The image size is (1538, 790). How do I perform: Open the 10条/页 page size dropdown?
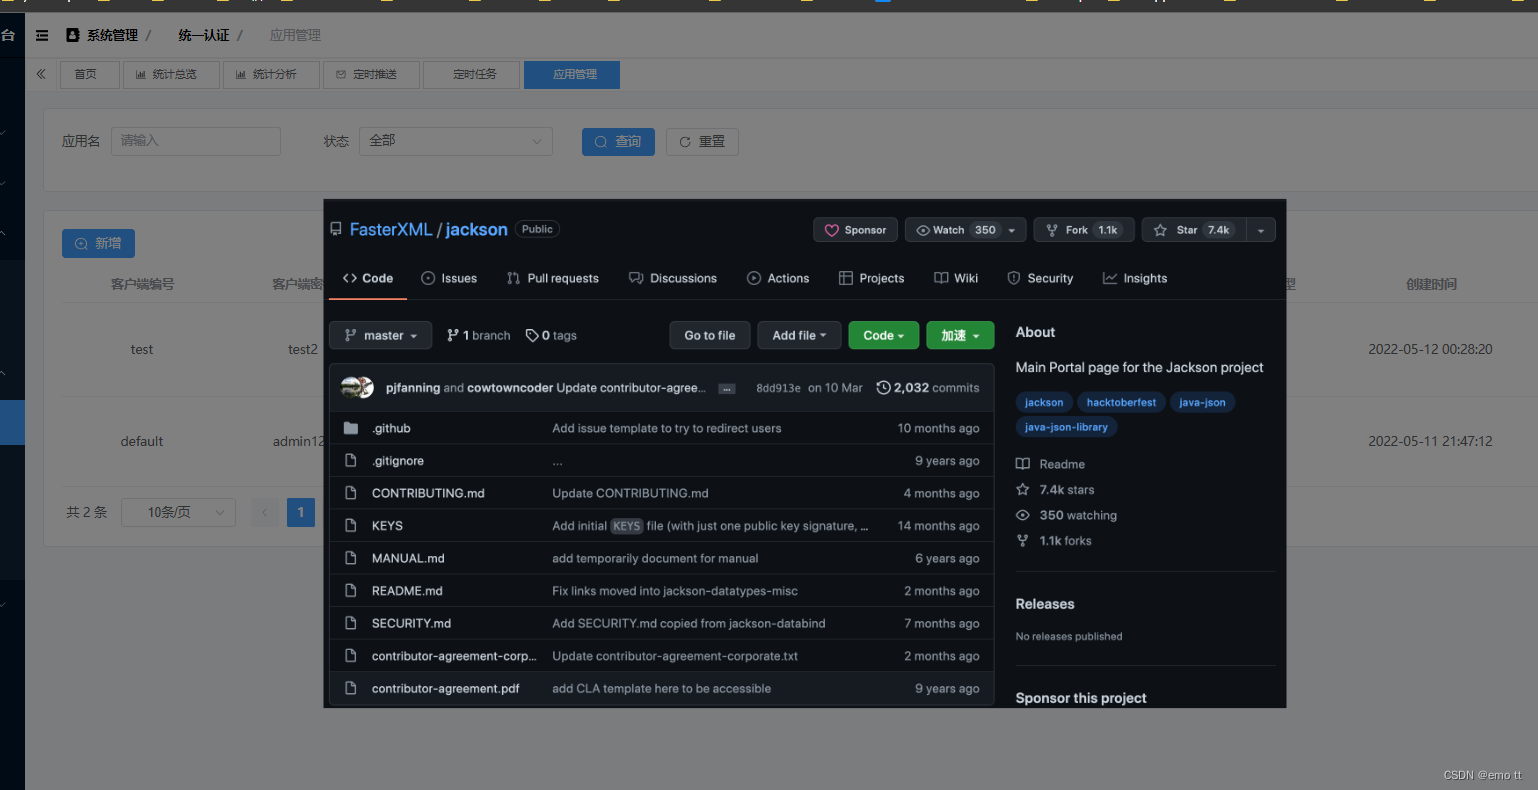point(178,512)
